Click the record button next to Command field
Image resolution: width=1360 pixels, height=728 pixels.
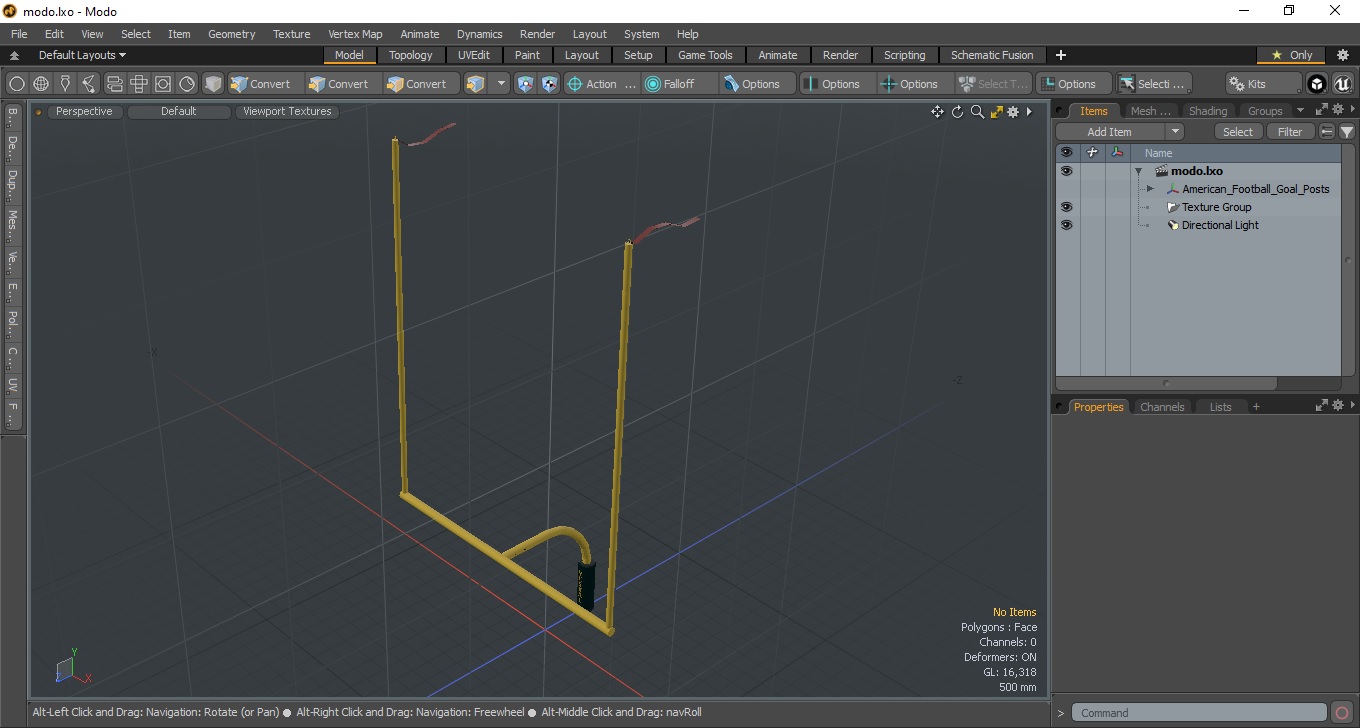(x=1342, y=713)
